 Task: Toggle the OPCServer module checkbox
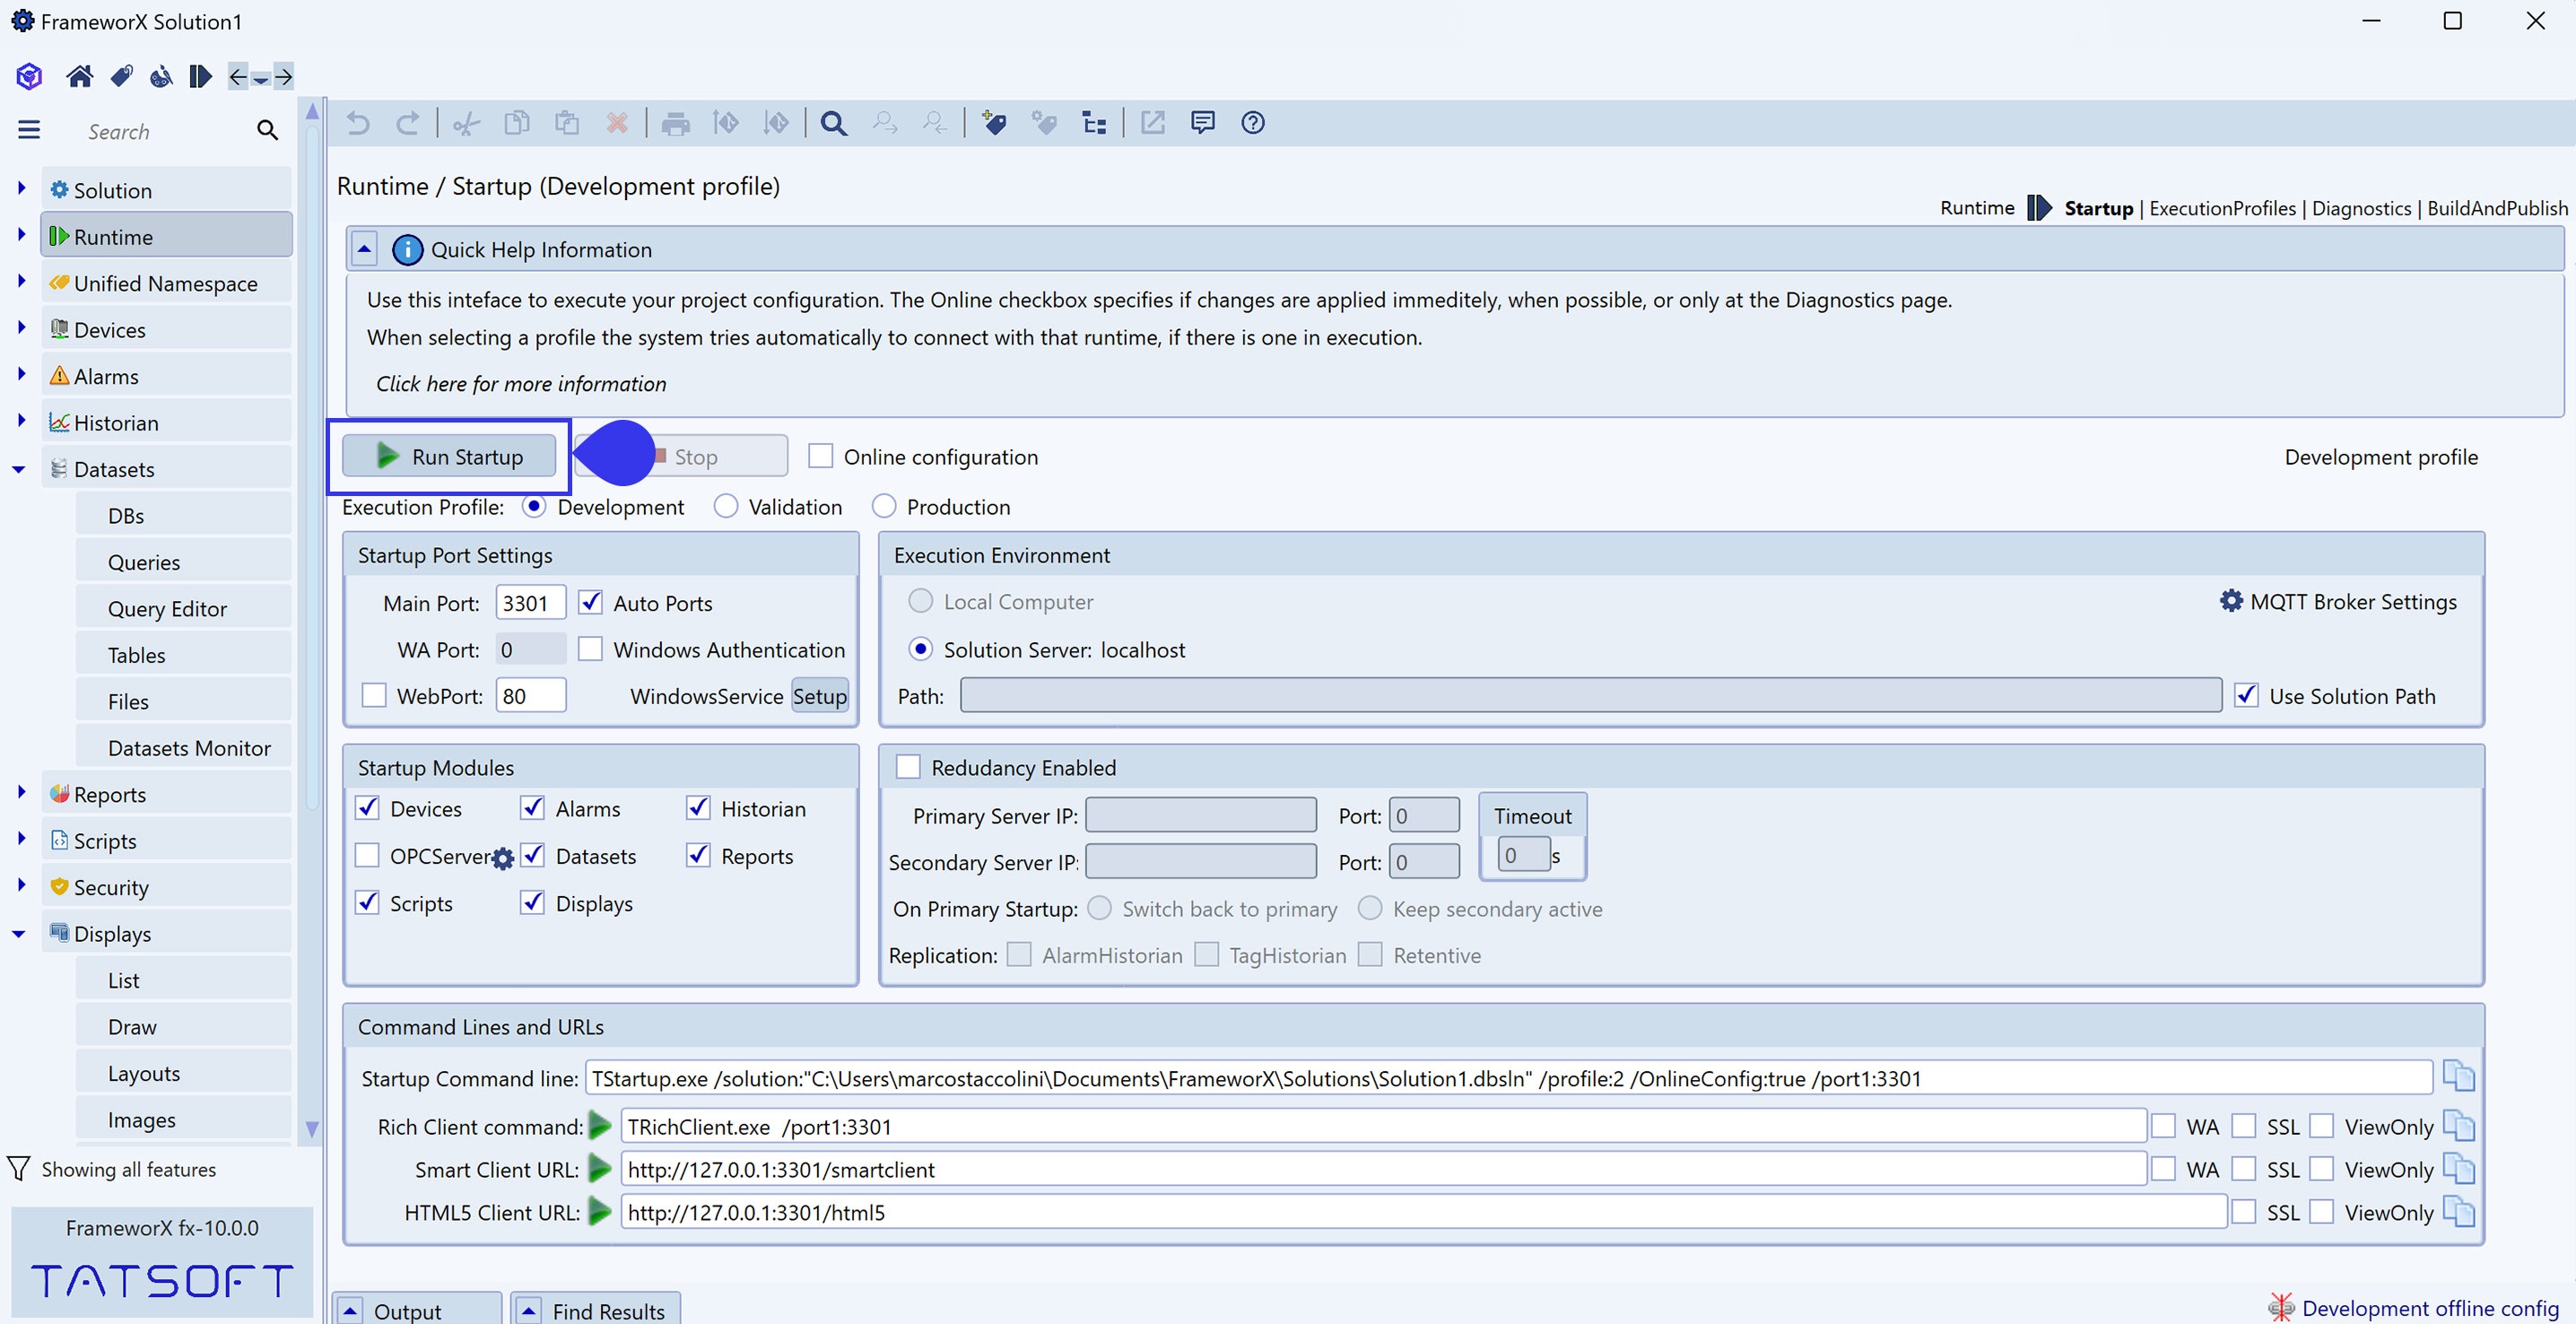[367, 856]
